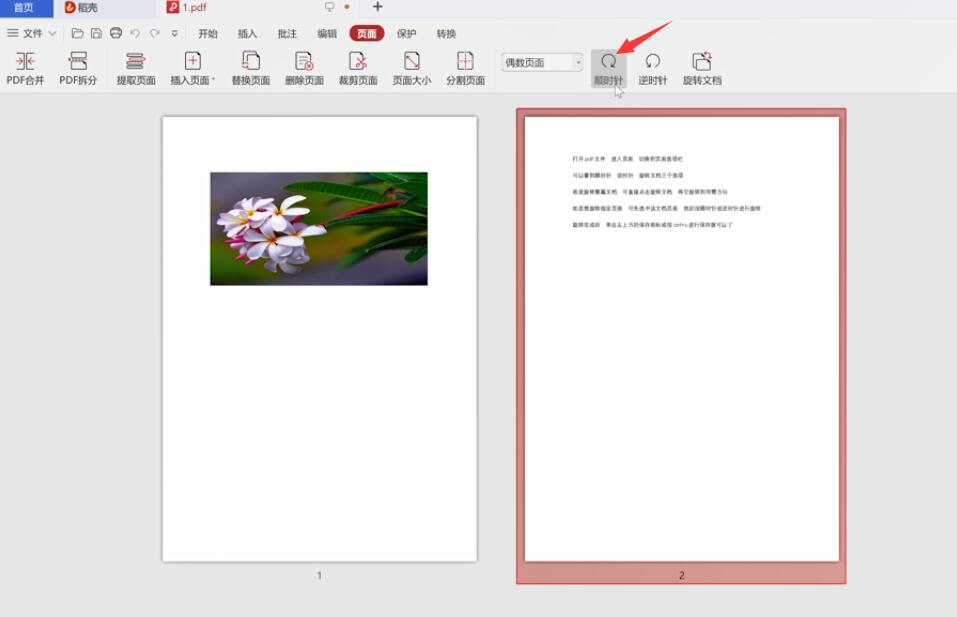957x617 pixels.
Task: Select the 页面 ribbon tab
Action: click(367, 34)
